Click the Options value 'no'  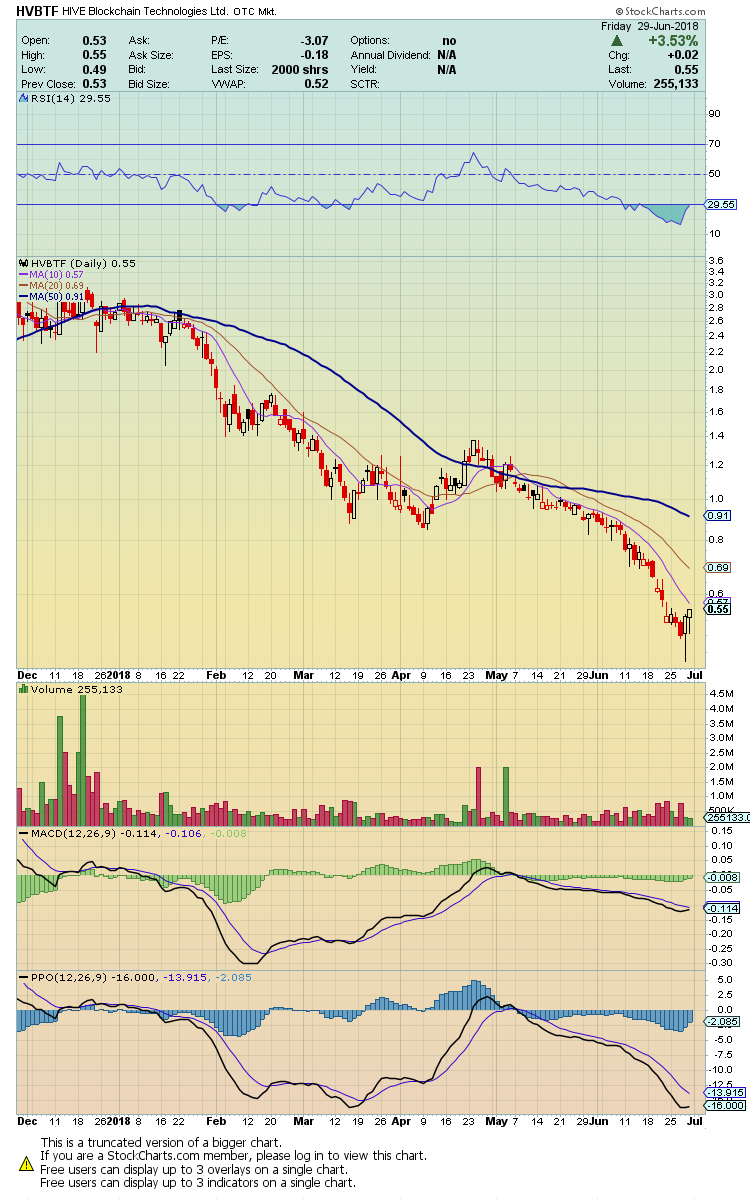(449, 40)
